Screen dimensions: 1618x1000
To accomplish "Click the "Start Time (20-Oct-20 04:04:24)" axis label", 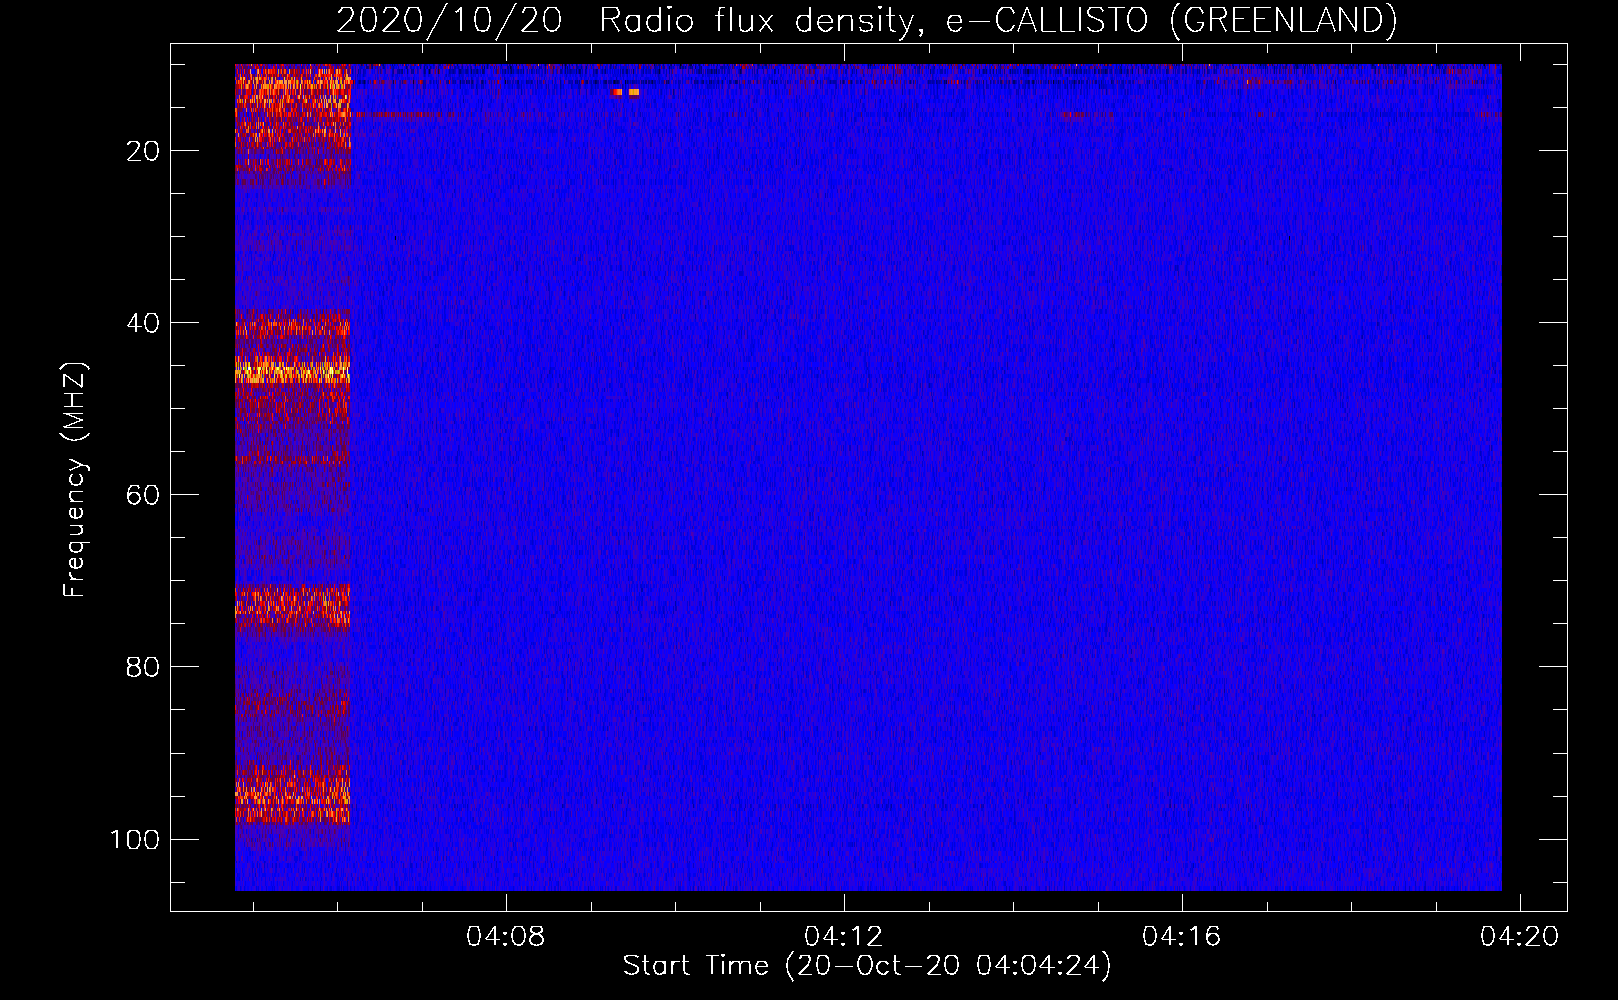I will [867, 966].
